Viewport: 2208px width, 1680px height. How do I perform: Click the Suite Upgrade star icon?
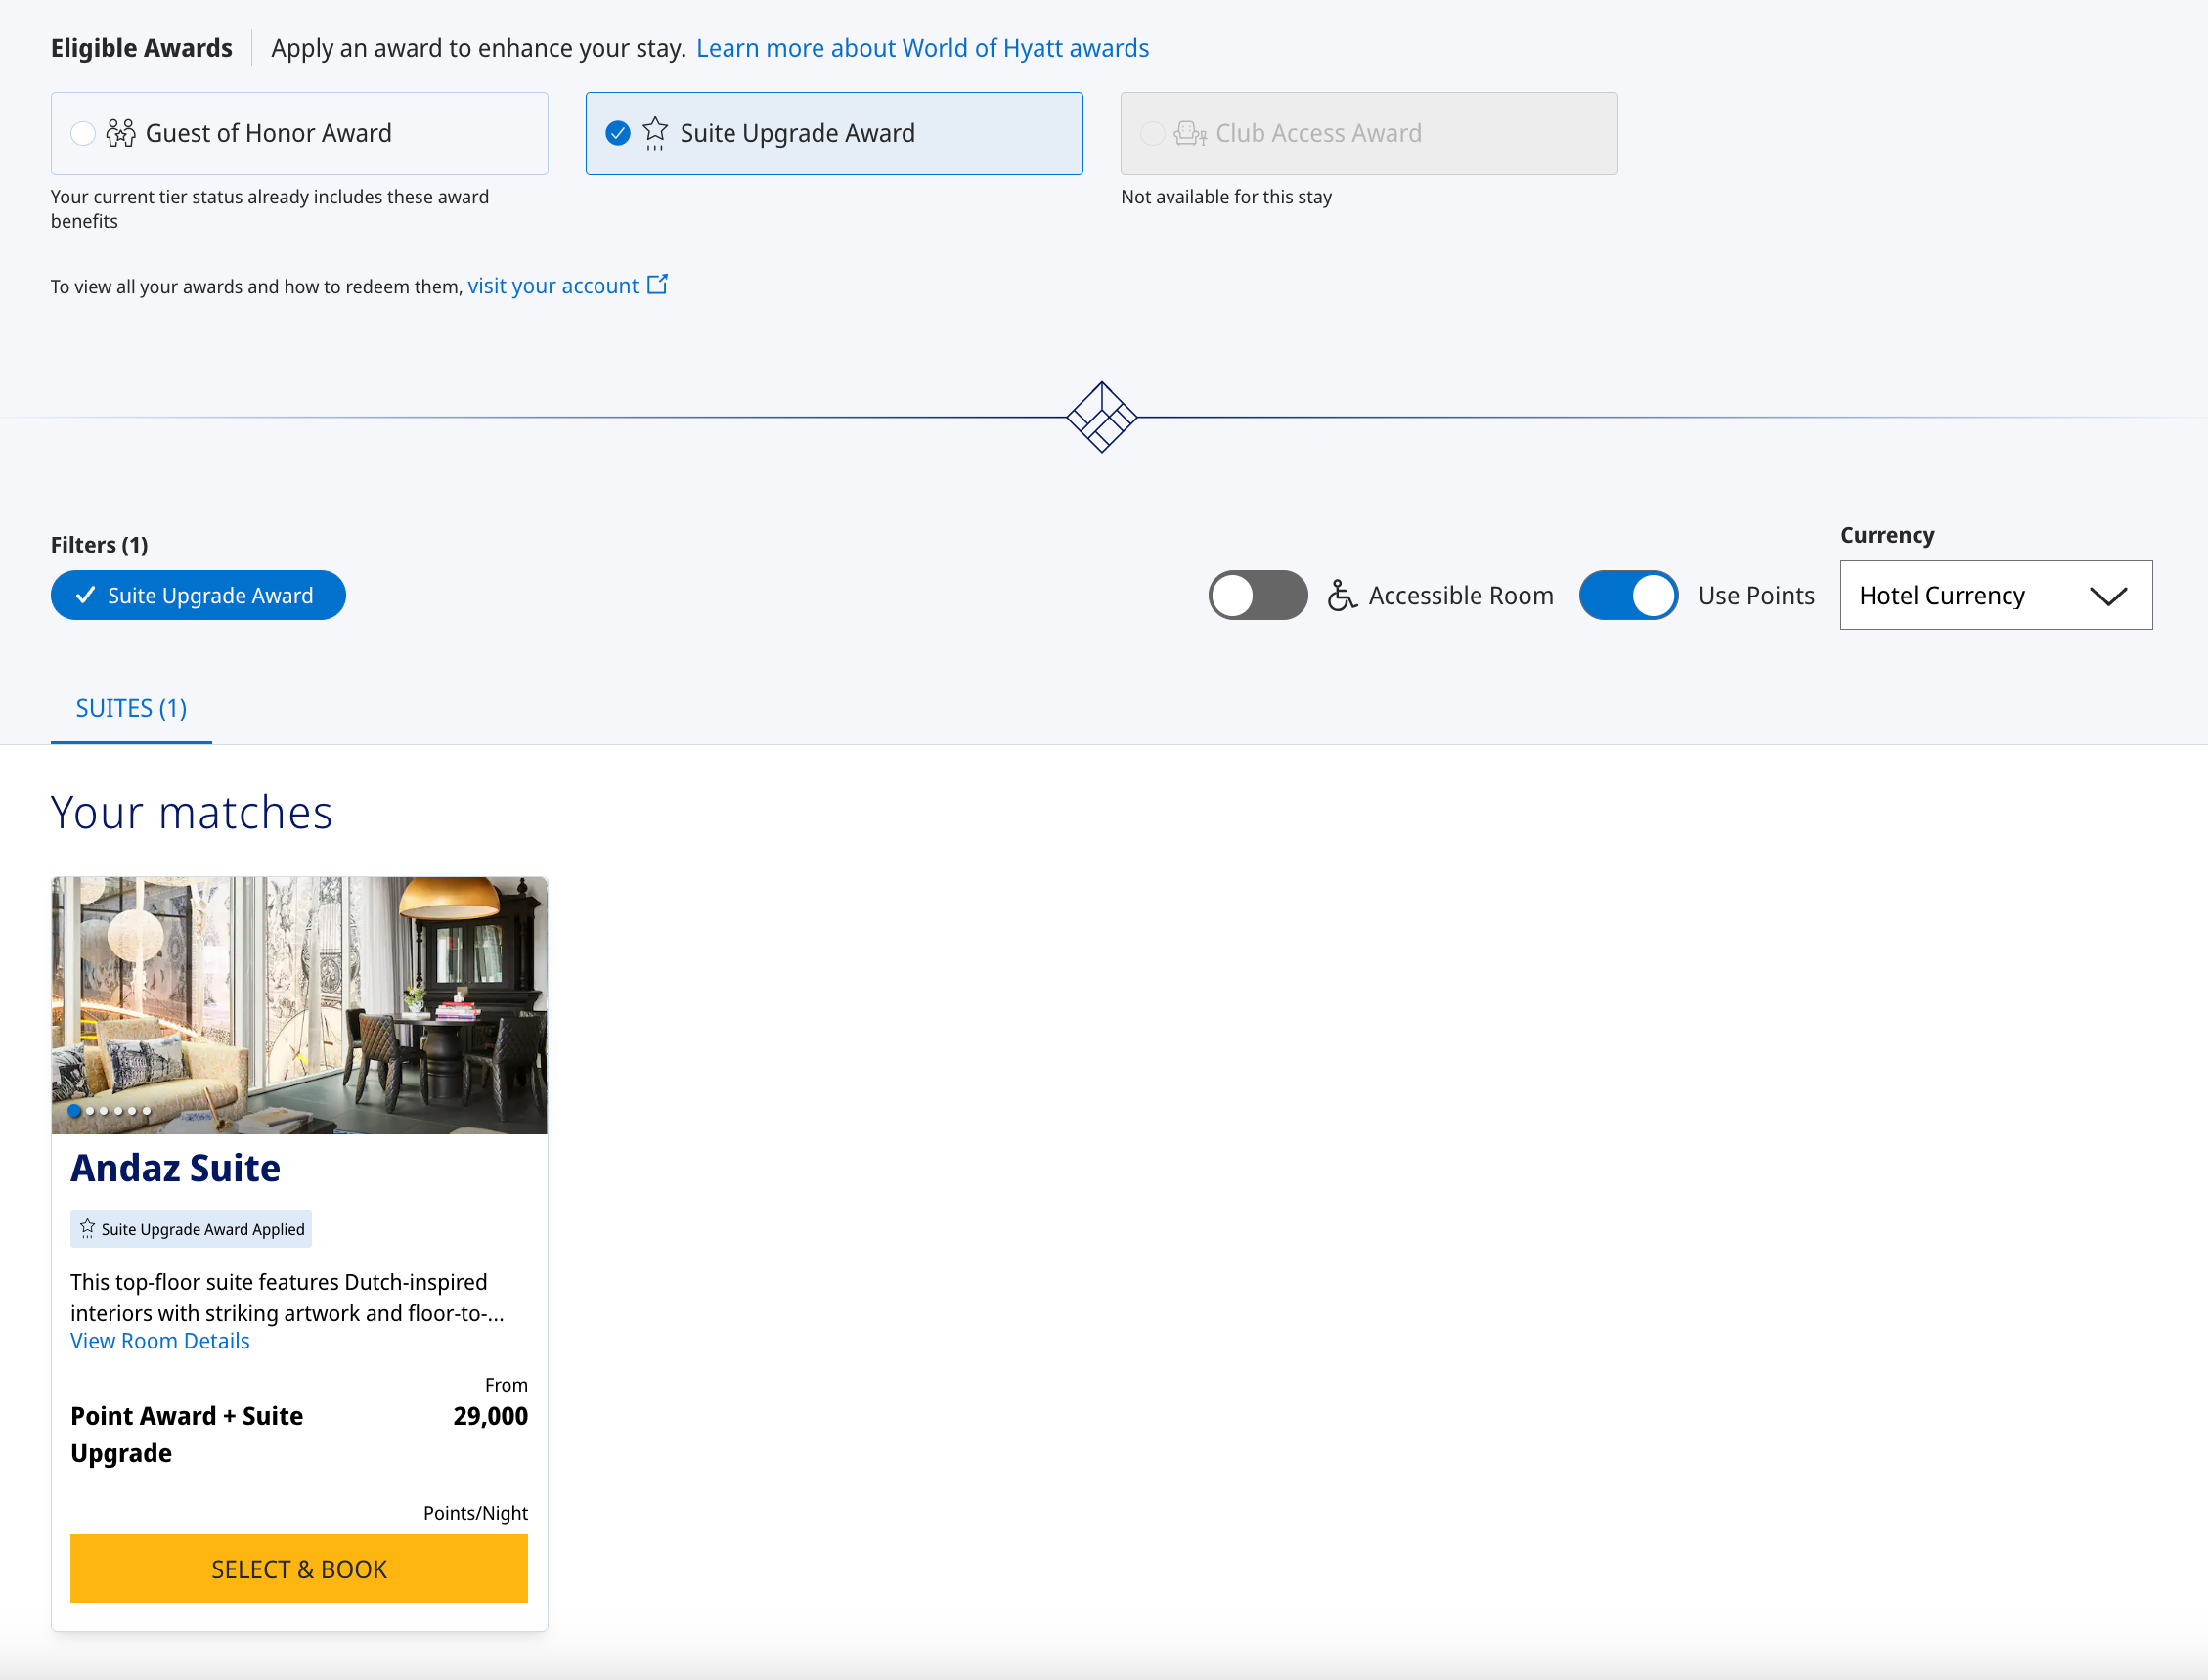point(655,132)
